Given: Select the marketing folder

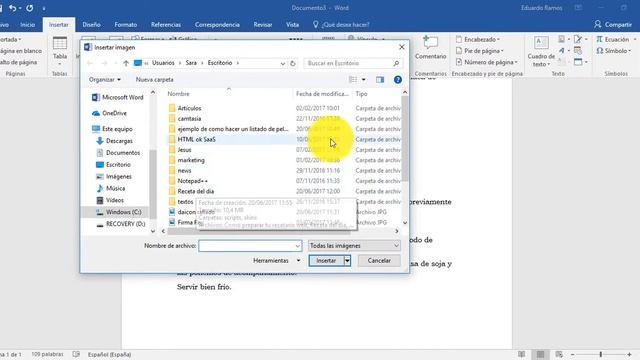Looking at the screenshot, I should pyautogui.click(x=187, y=160).
